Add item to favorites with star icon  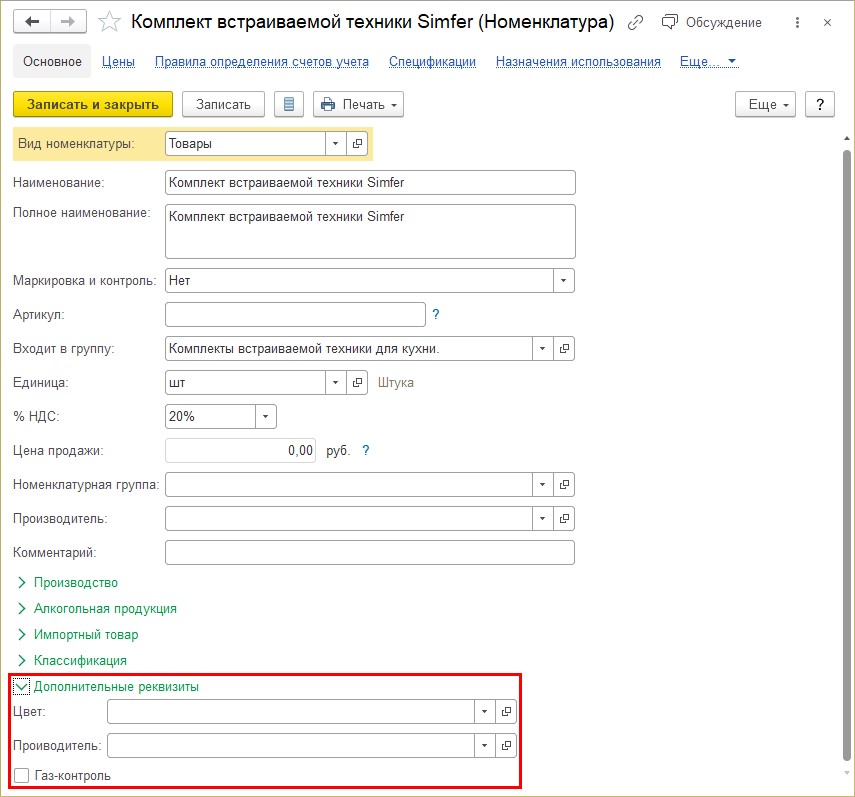110,22
